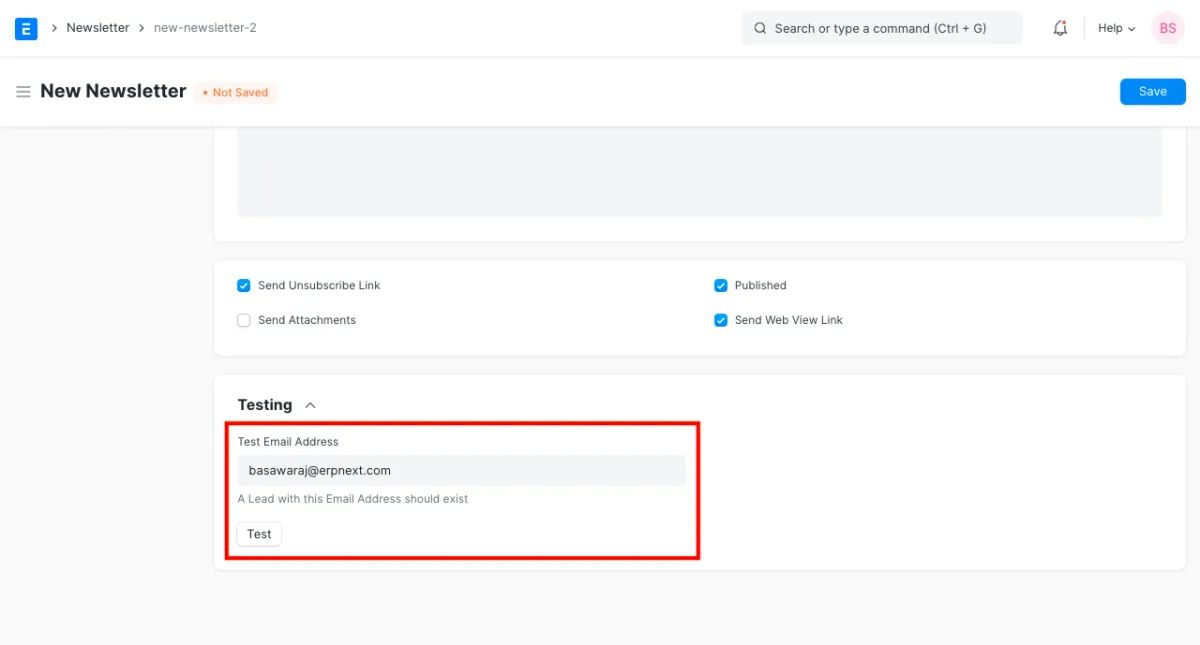
Task: Open the new-newsletter-2 breadcrumb
Action: pyautogui.click(x=205, y=28)
